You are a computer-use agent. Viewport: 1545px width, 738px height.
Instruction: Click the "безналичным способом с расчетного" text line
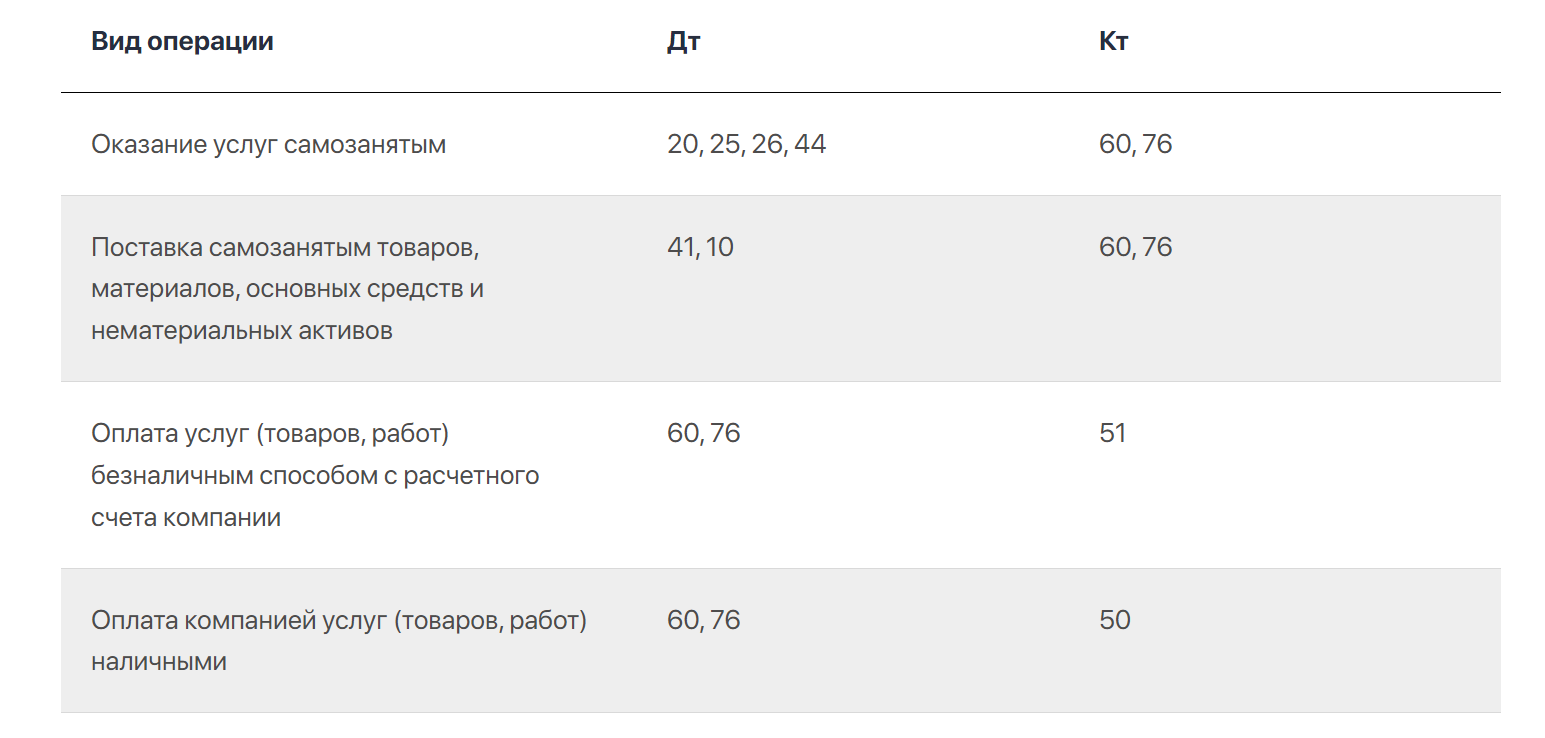(315, 476)
